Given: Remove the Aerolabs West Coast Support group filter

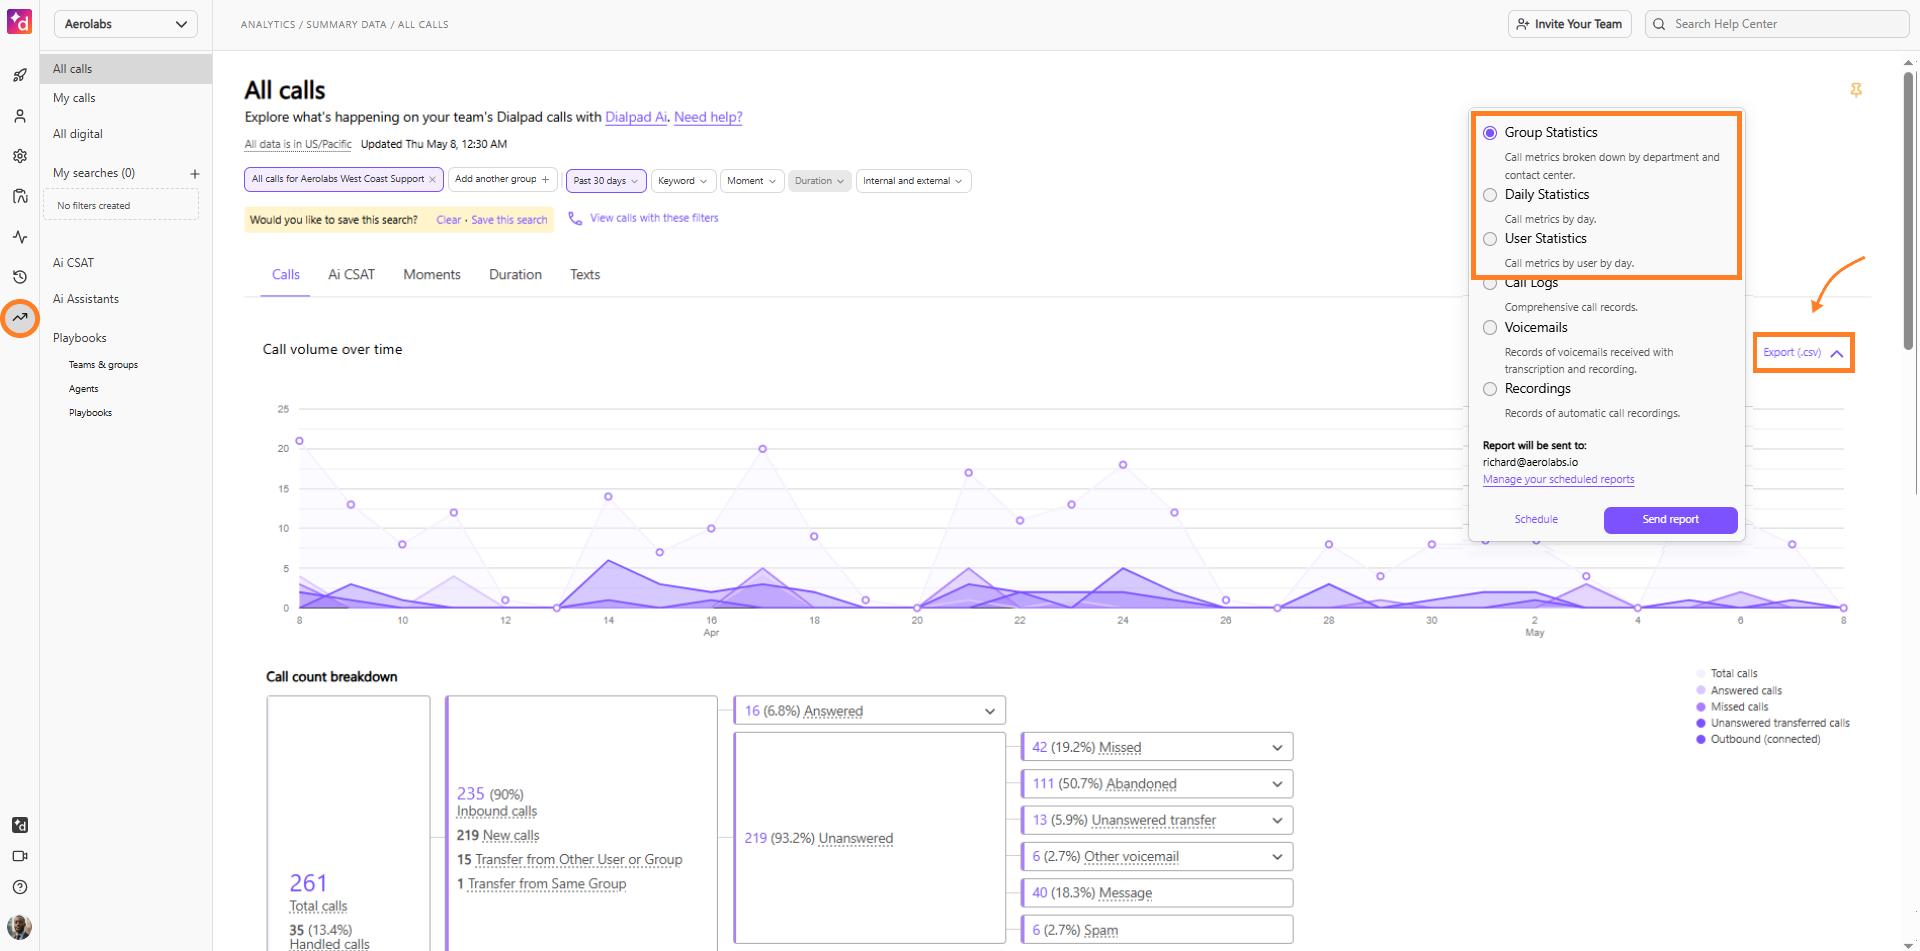Looking at the screenshot, I should click(x=432, y=179).
